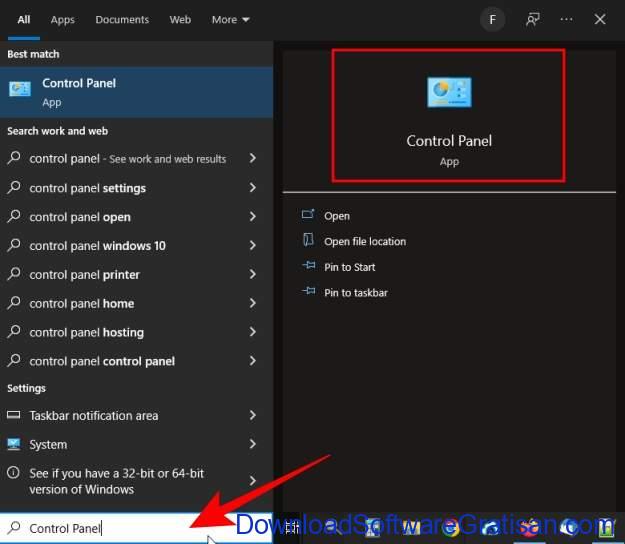Screen dimensions: 625x544
Task: Expand the 'control panel settings' chevron
Action: coord(253,187)
